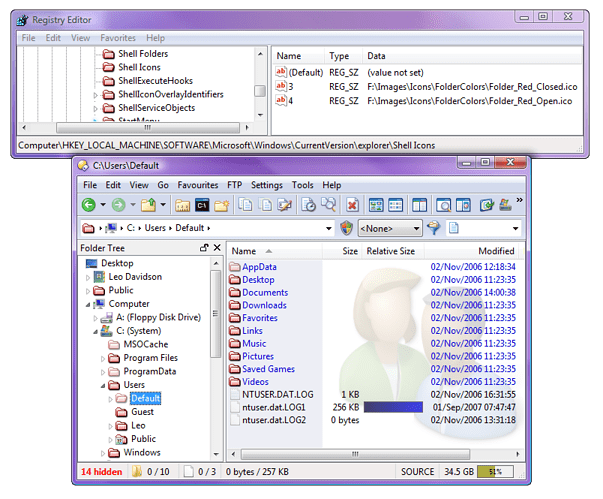
Task: Click the folder tree panel icon
Action: tap(463, 205)
